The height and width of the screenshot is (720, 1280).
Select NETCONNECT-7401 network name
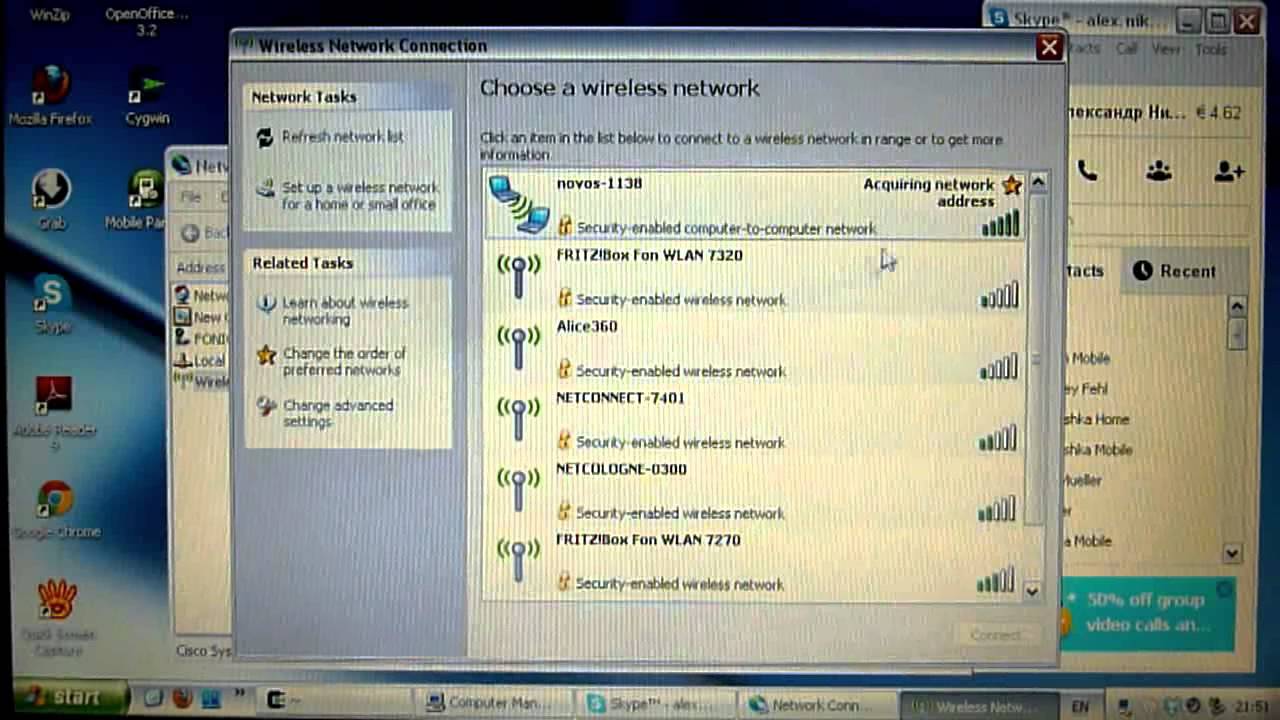(620, 397)
